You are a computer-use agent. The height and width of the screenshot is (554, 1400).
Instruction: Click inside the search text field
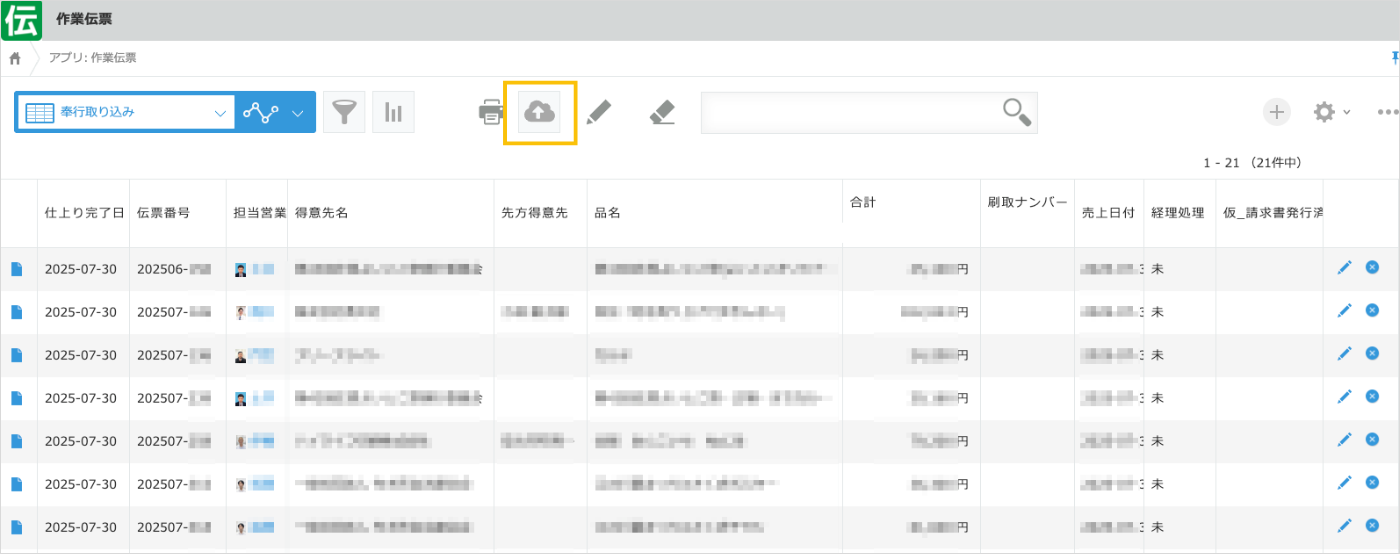click(850, 113)
